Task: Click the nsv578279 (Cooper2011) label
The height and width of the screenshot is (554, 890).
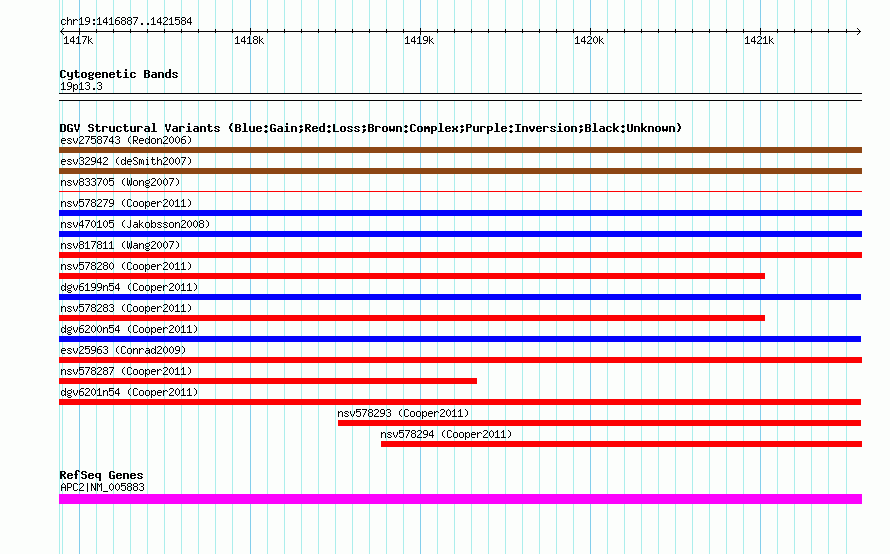Action: (126, 203)
